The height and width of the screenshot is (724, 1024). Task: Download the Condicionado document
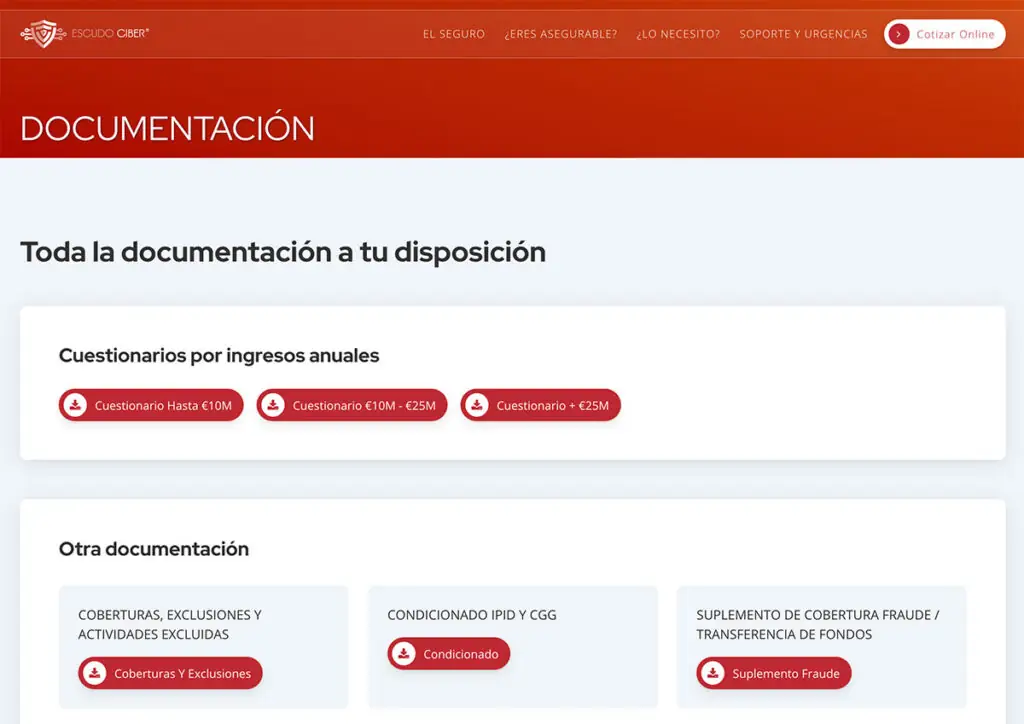460,655
